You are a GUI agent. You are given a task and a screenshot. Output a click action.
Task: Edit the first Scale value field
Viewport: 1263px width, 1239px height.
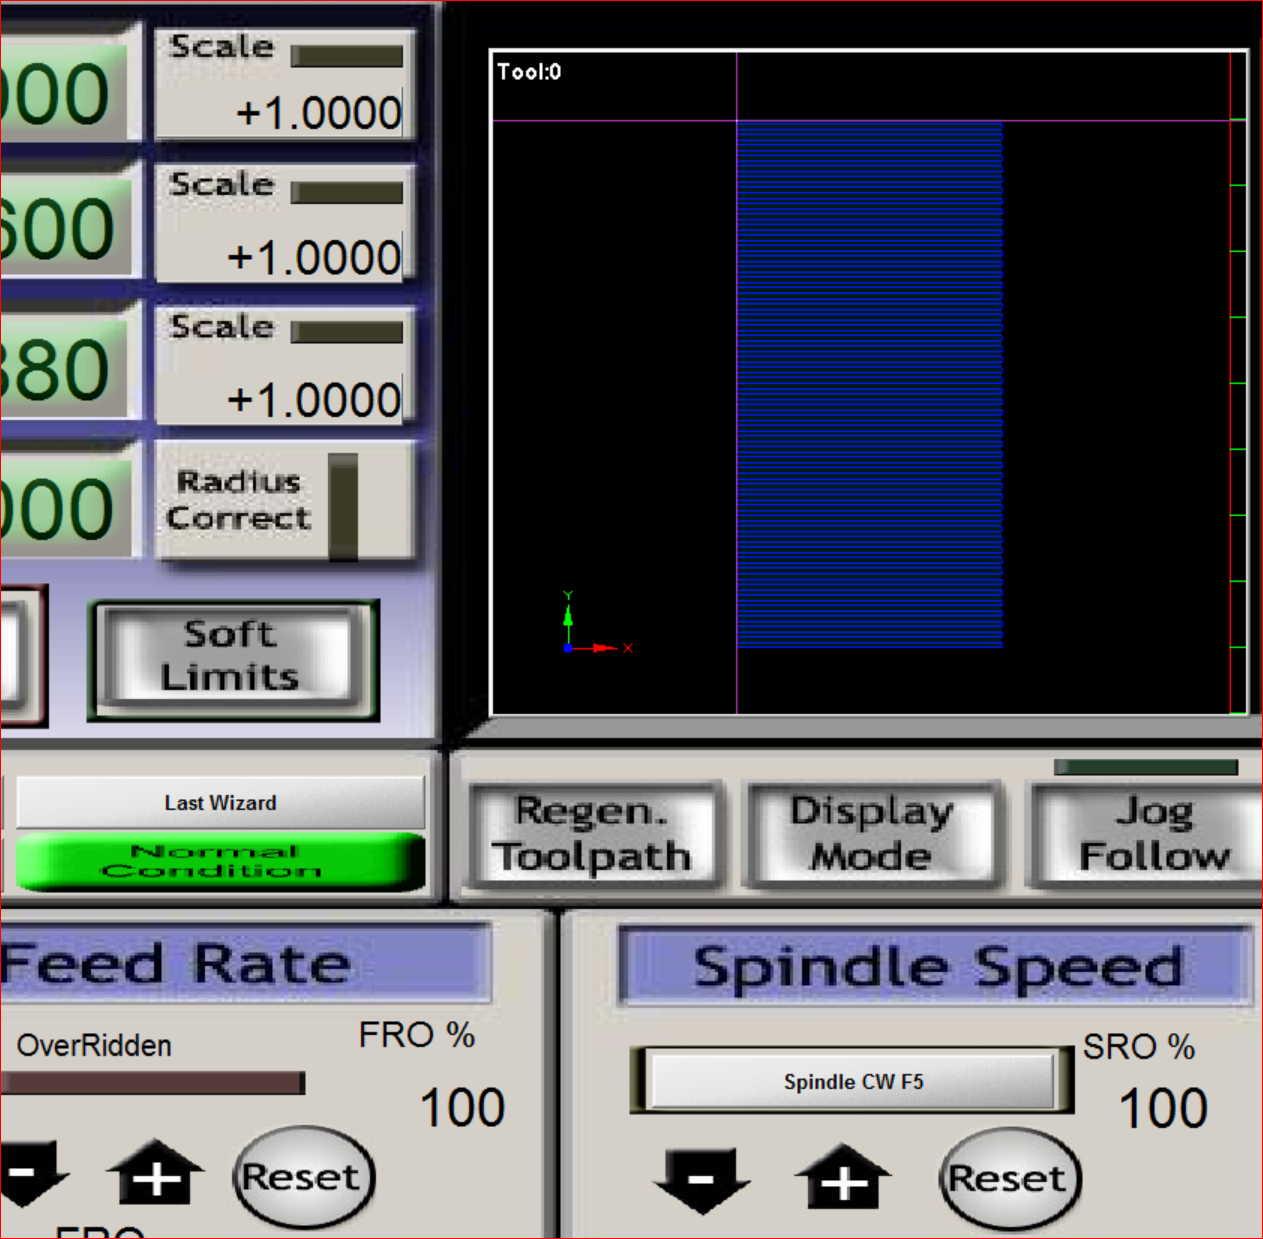[318, 113]
